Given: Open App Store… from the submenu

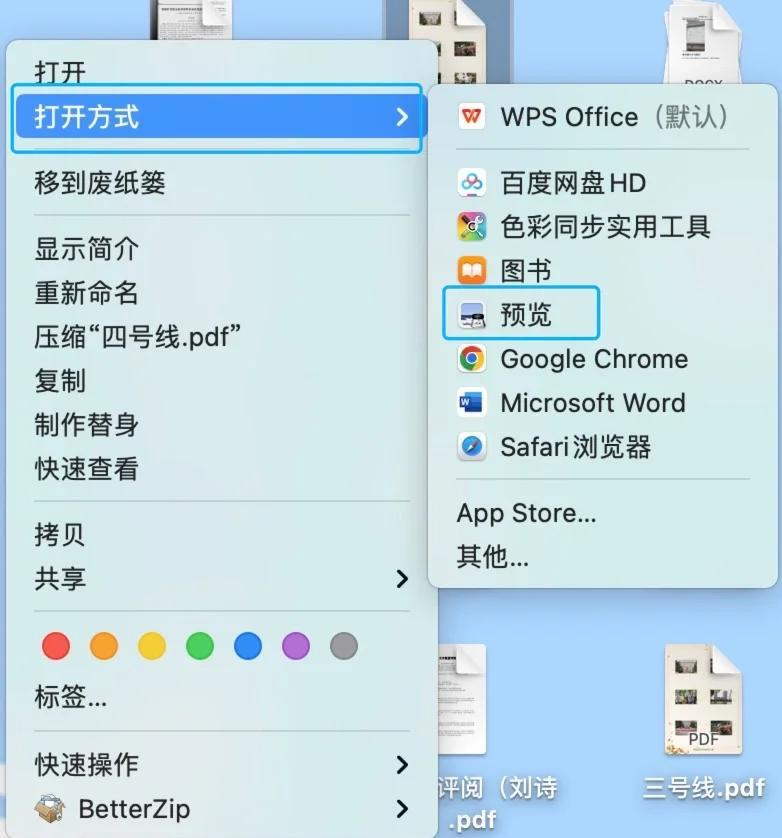Looking at the screenshot, I should pyautogui.click(x=526, y=514).
